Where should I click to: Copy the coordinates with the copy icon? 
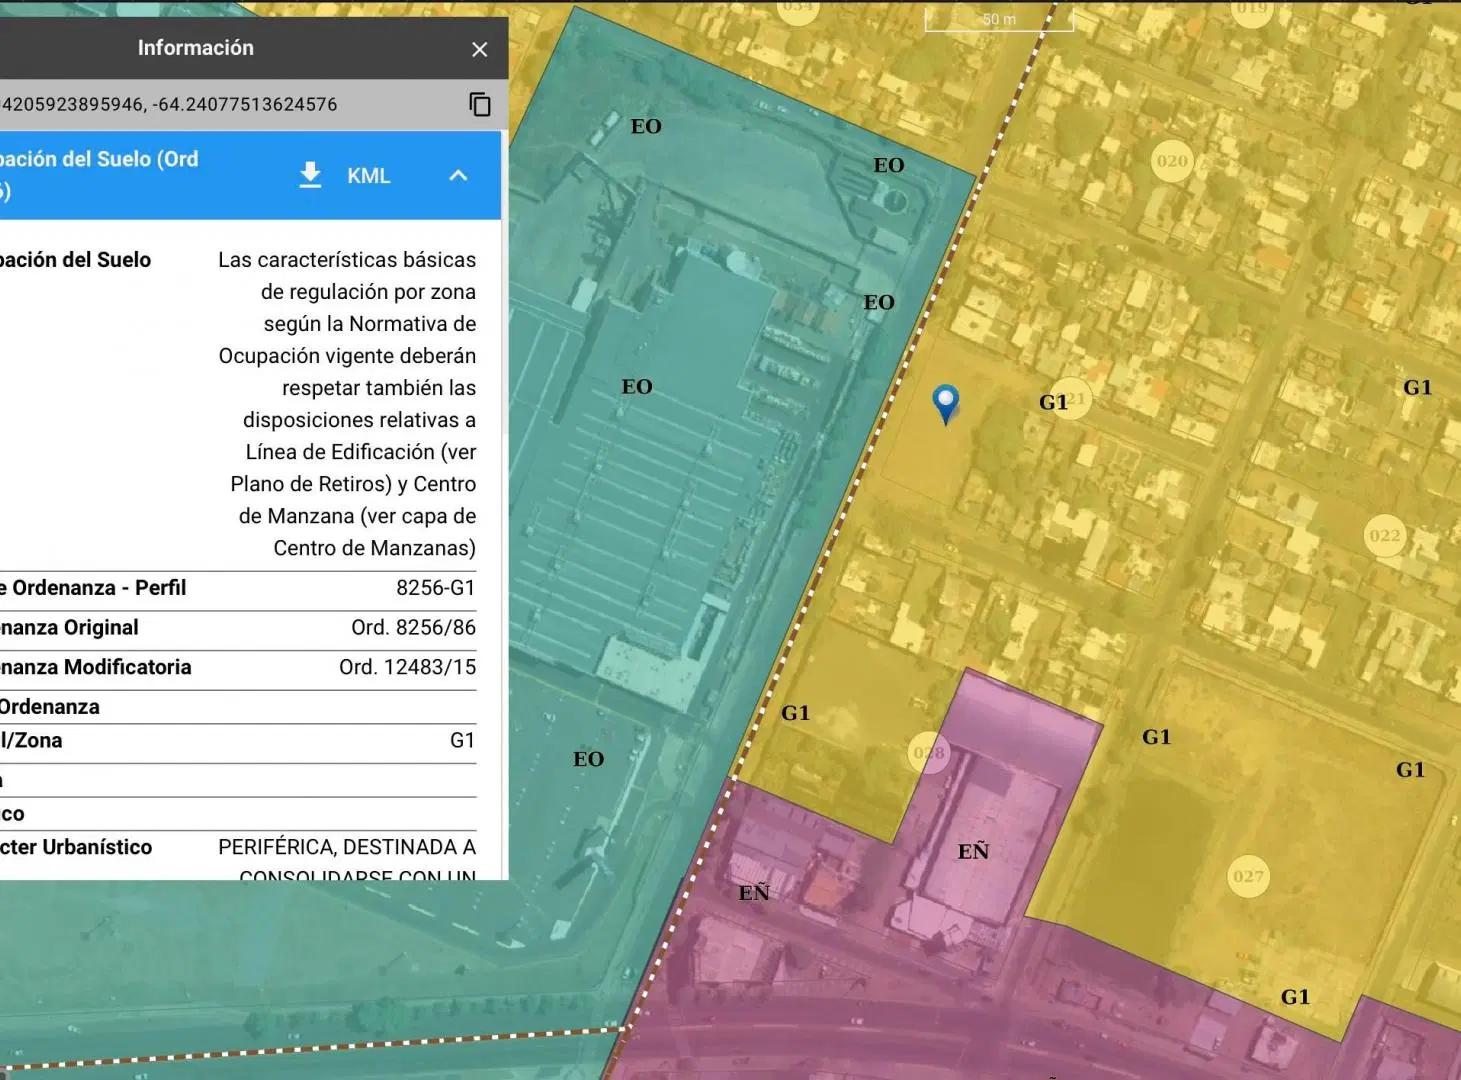pos(480,104)
